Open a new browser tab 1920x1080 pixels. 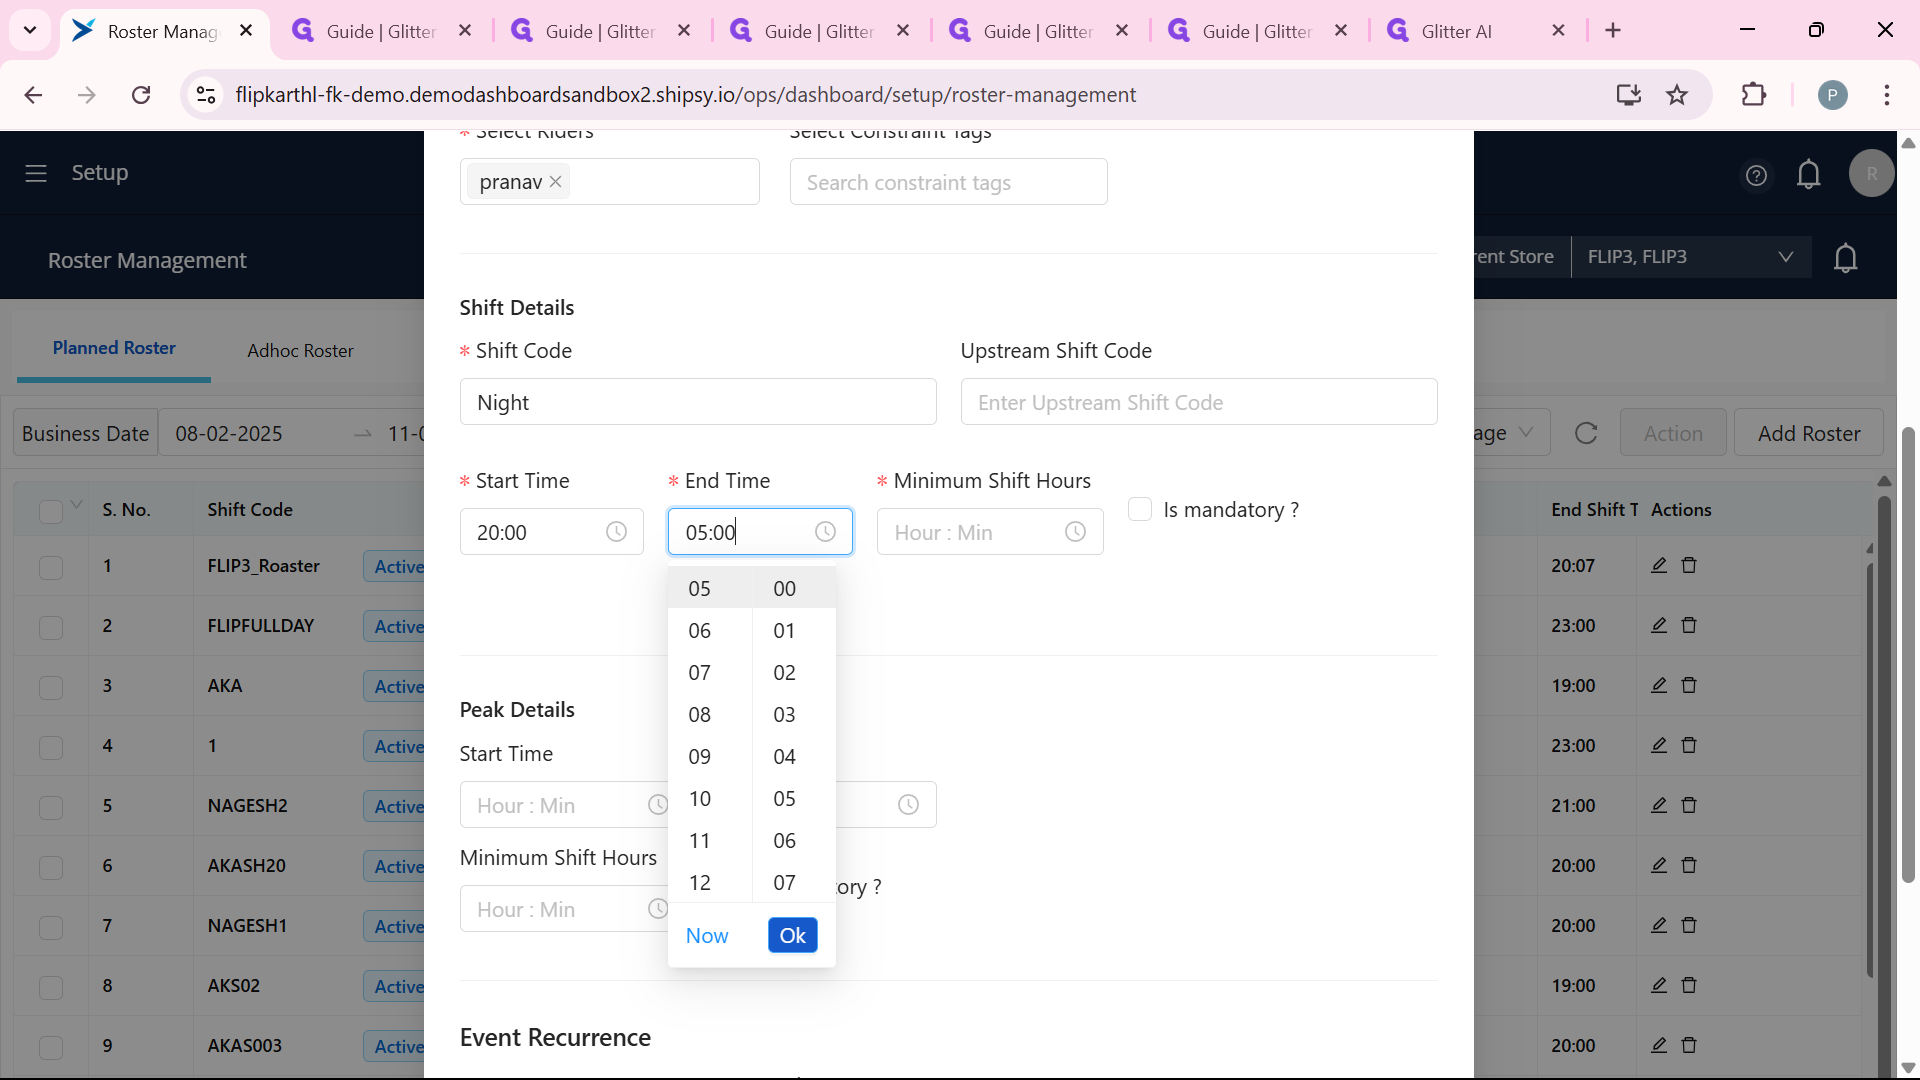(x=1613, y=31)
